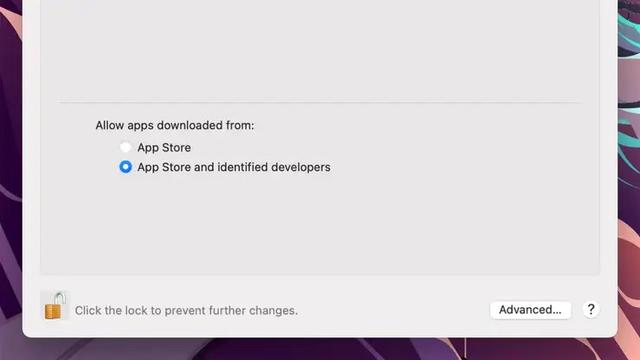Open the Advanced... settings button
Image resolution: width=640 pixels, height=360 pixels.
[x=530, y=310]
